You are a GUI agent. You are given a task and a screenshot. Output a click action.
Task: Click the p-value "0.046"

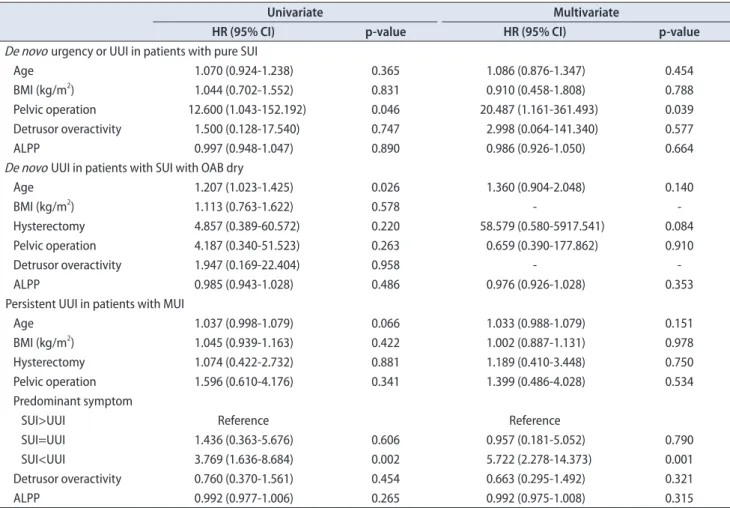385,110
